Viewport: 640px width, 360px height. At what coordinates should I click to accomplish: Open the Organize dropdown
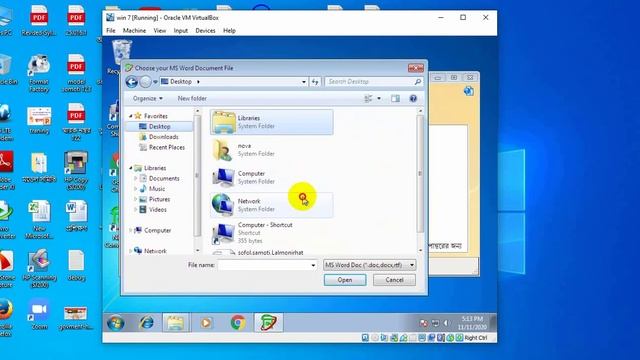pos(147,98)
